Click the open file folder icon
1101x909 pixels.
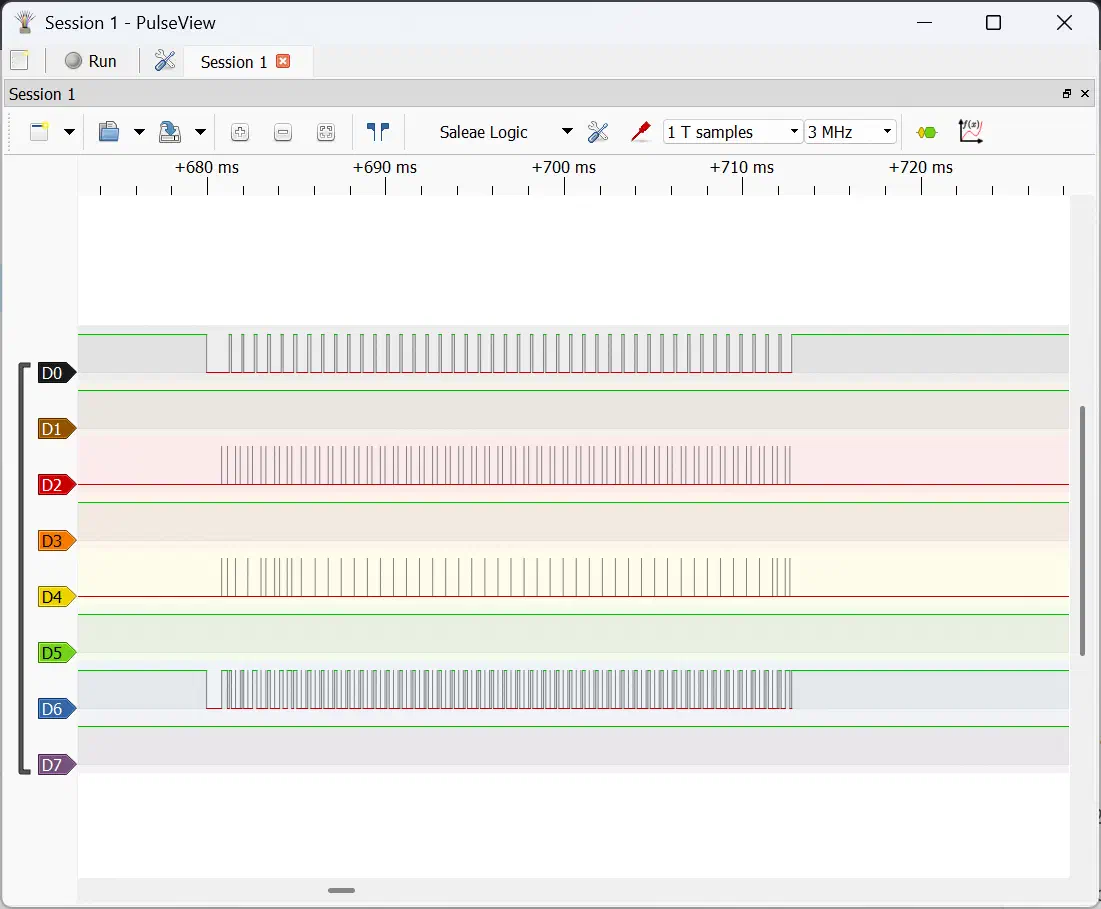coord(108,131)
